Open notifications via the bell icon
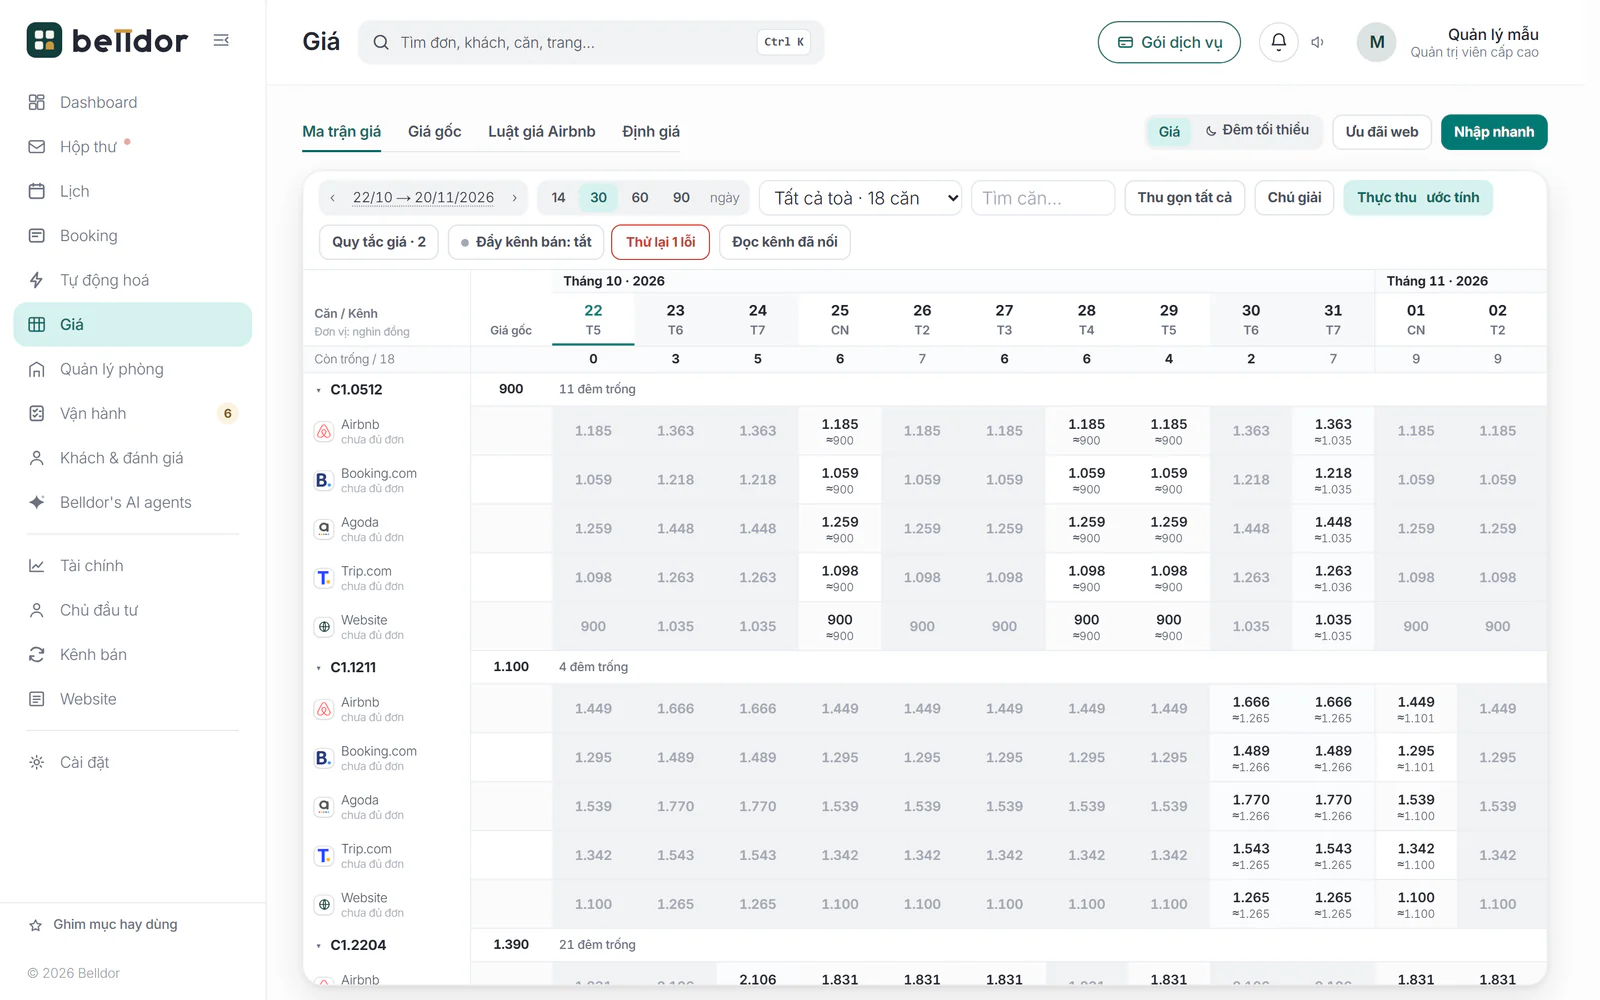The image size is (1600, 1000). click(1278, 42)
